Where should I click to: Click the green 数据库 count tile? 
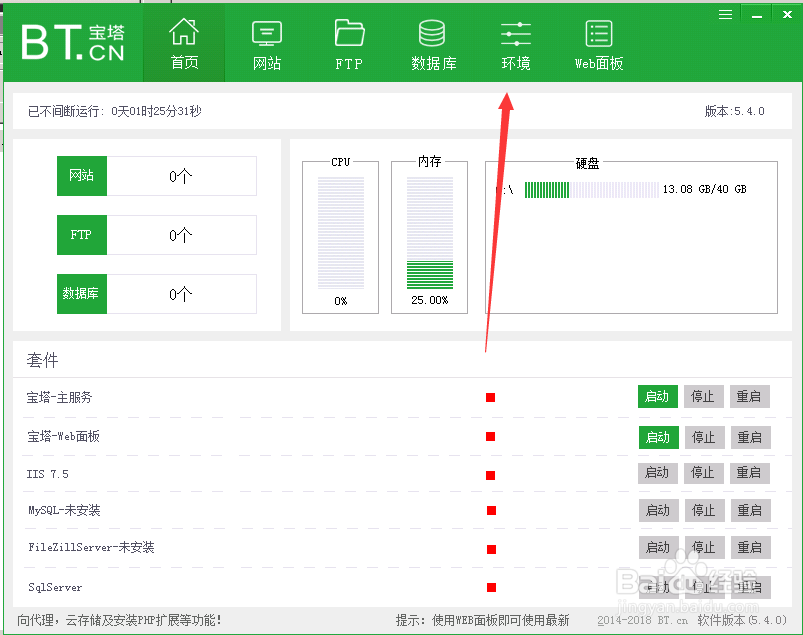click(82, 293)
